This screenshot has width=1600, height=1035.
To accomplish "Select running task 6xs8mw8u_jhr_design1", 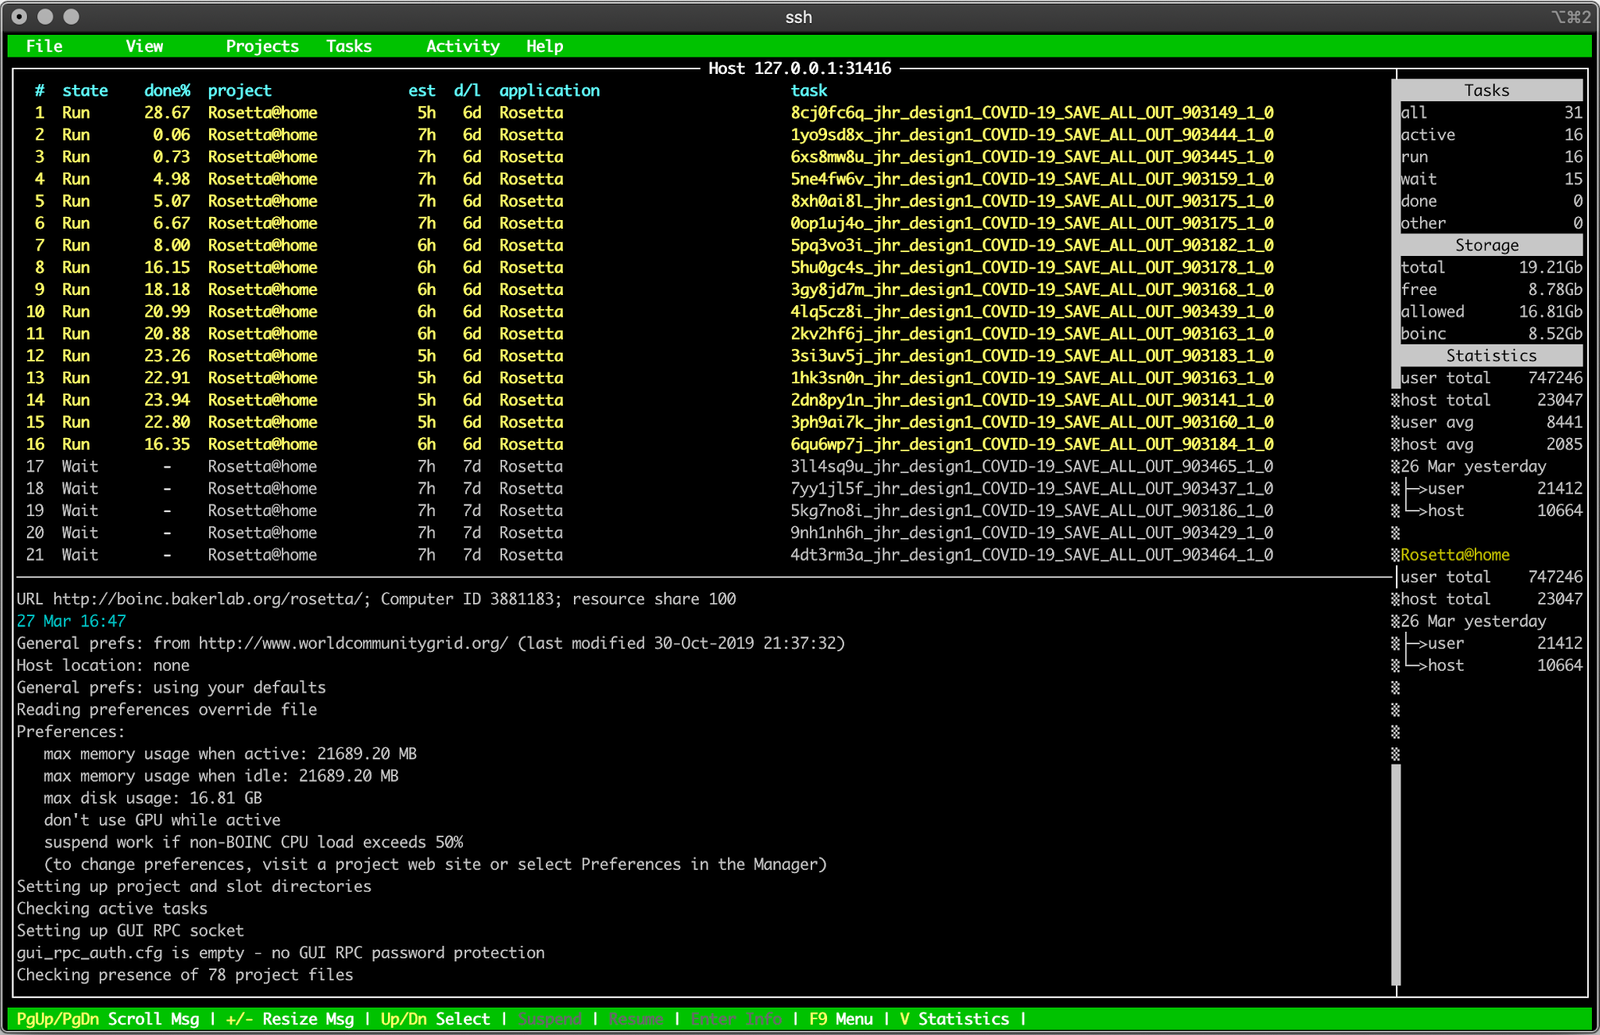I will point(1031,157).
